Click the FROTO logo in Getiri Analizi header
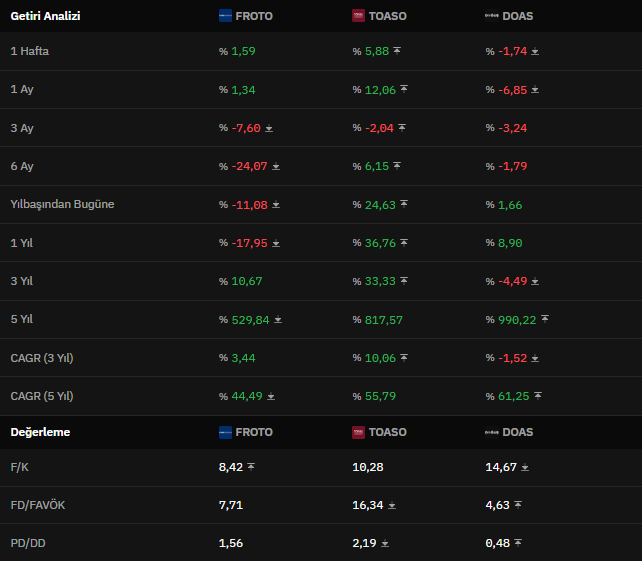The width and height of the screenshot is (642, 561). point(225,16)
